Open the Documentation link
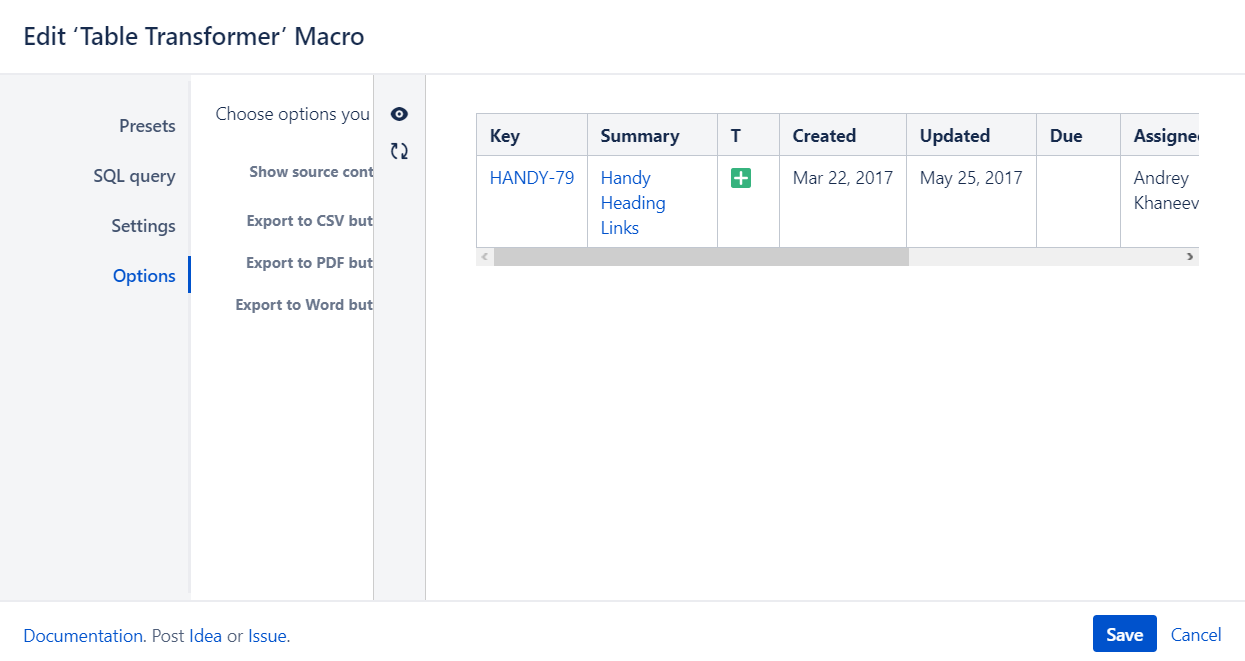The image size is (1245, 661). (x=83, y=635)
